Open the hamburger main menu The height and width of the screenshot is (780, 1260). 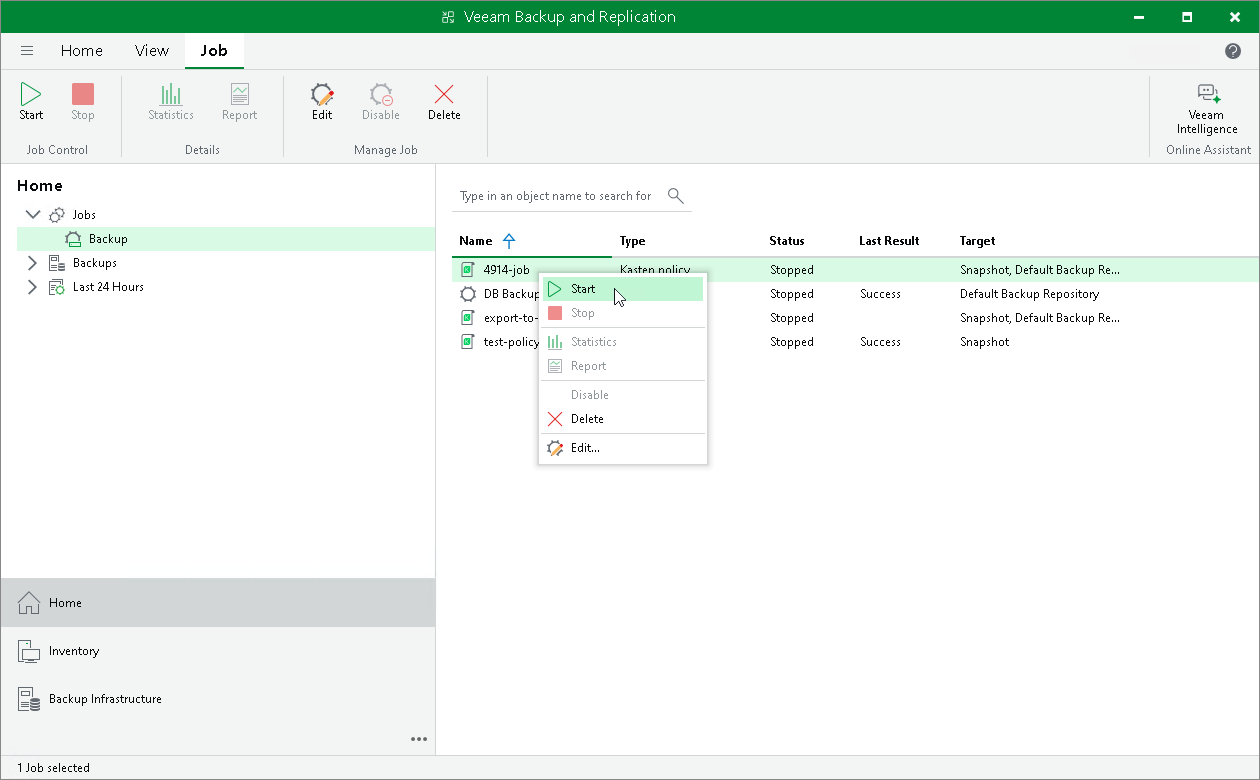coord(27,51)
